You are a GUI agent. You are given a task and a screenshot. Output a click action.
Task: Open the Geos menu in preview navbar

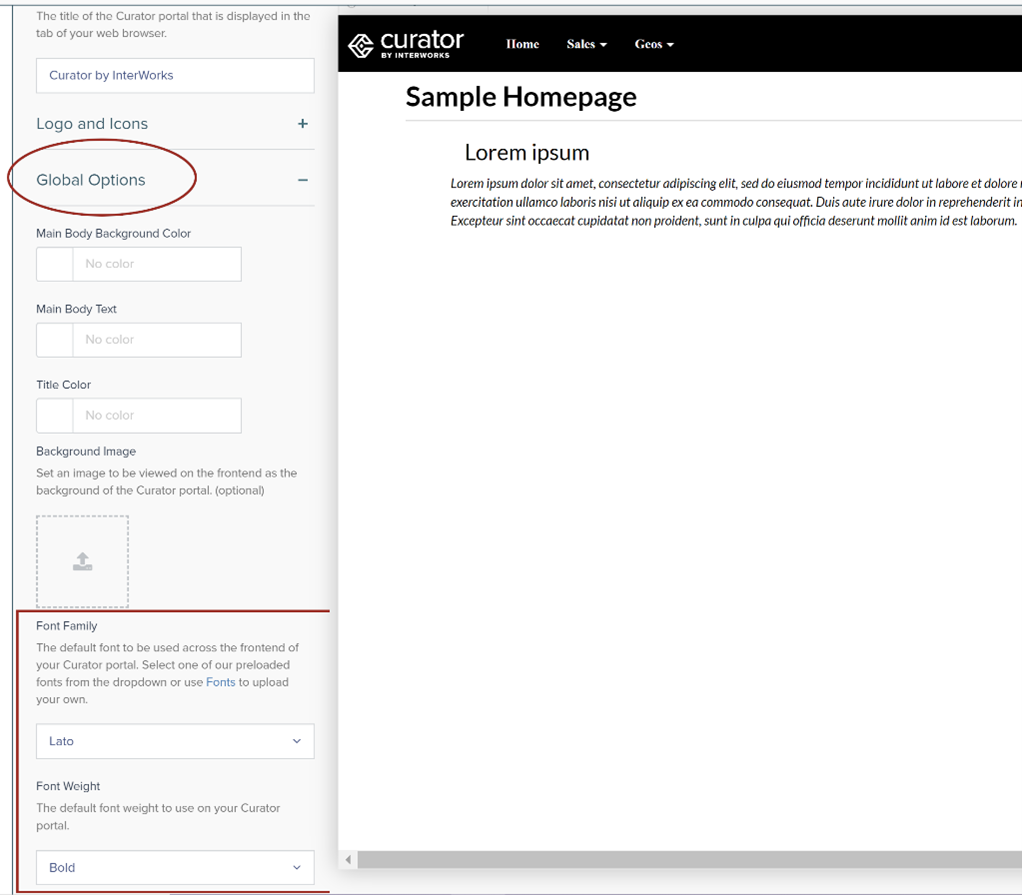654,44
